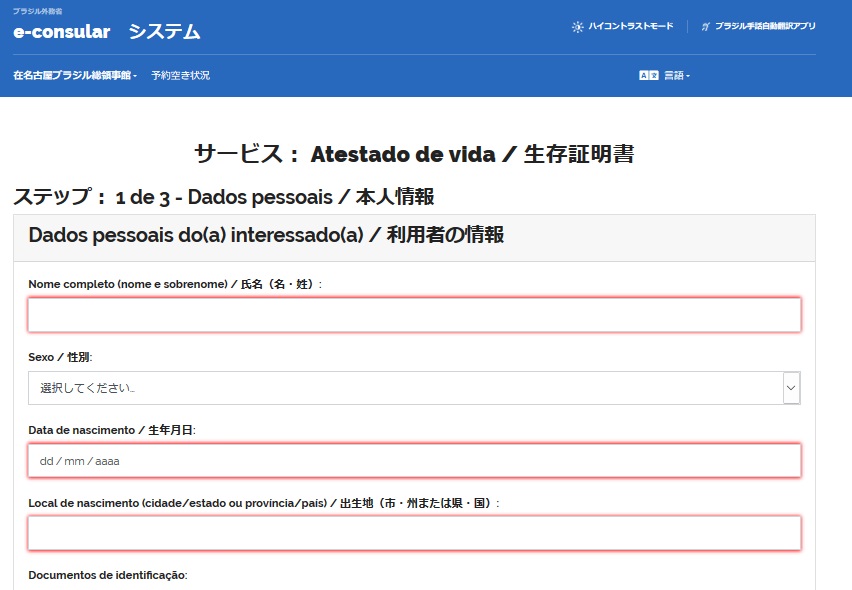Open the 言語 language dropdown
The height and width of the screenshot is (590, 852).
pyautogui.click(x=676, y=76)
